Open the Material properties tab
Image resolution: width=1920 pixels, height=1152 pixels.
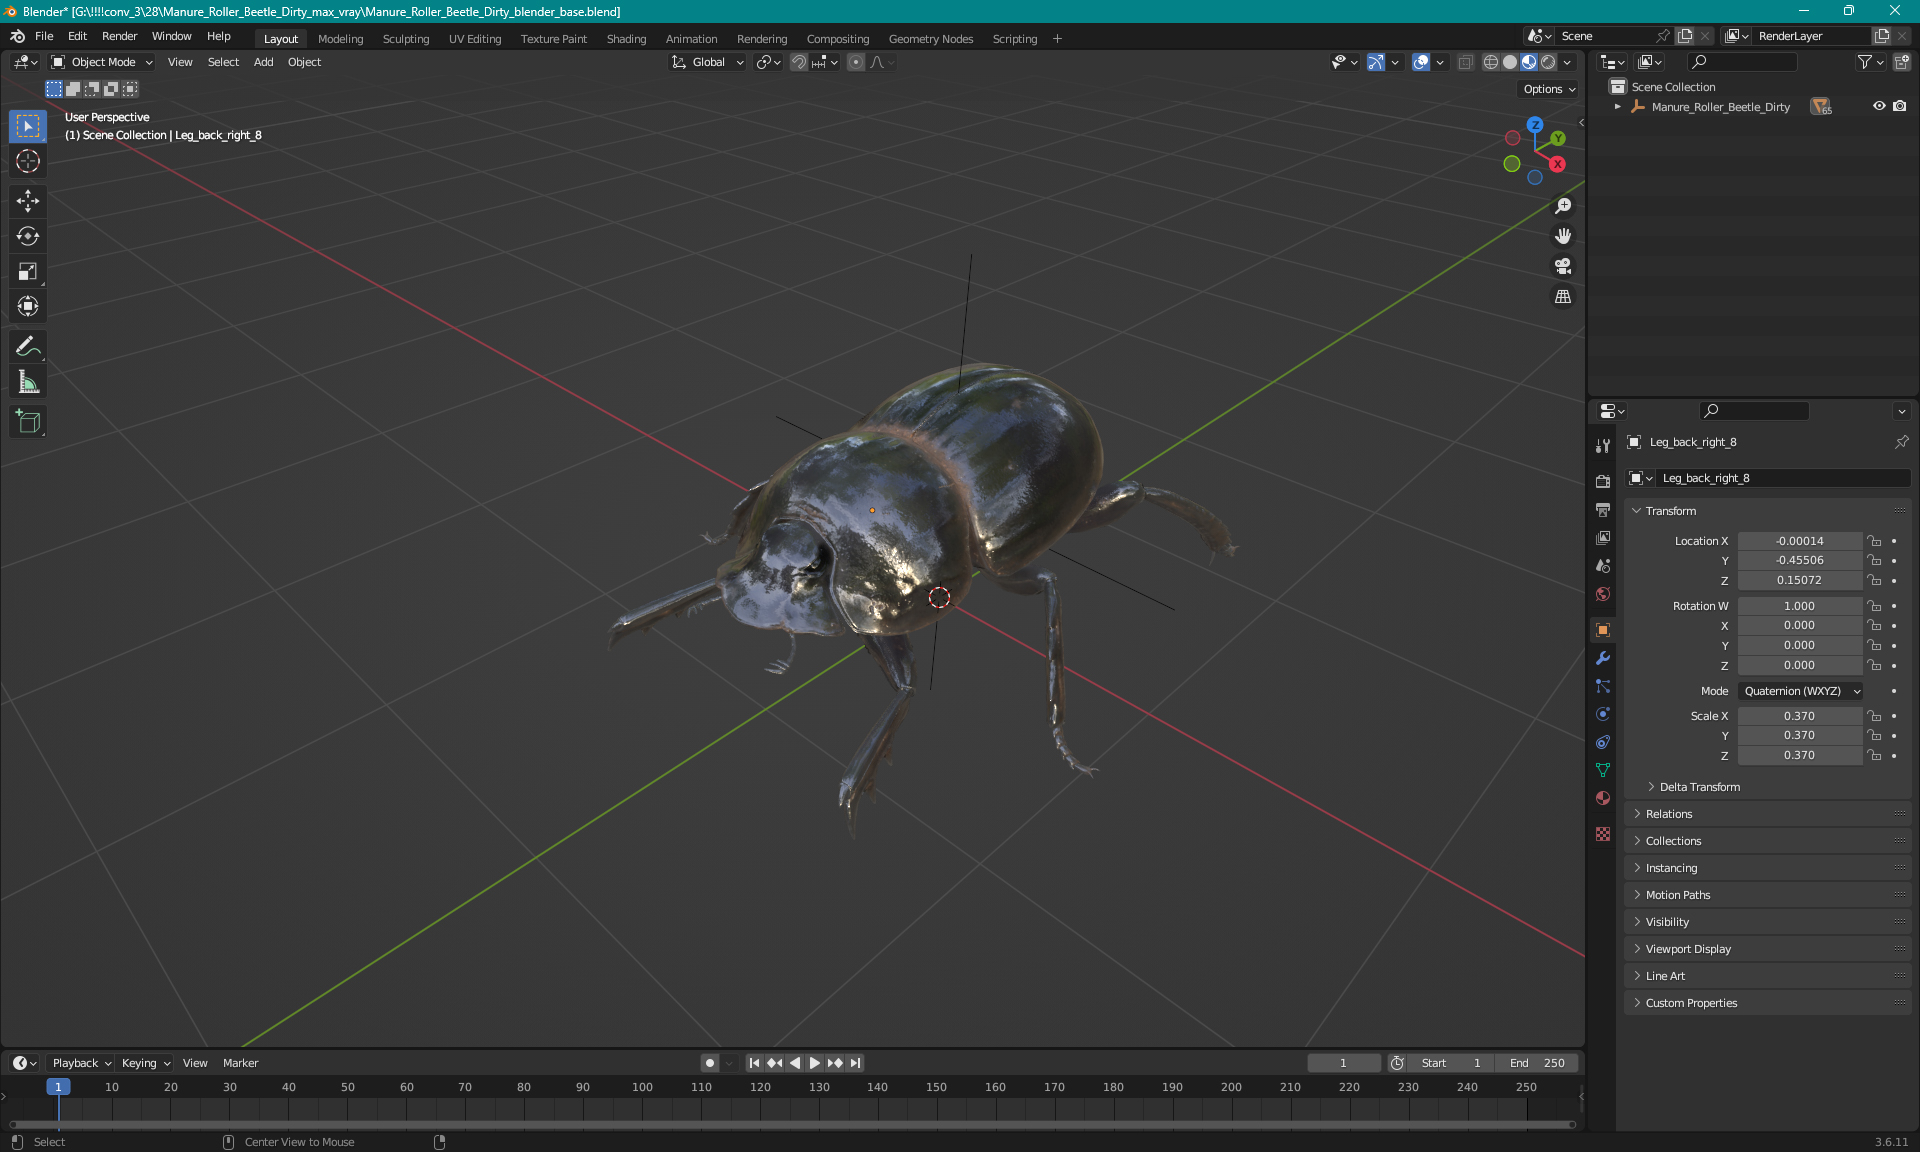pos(1603,798)
